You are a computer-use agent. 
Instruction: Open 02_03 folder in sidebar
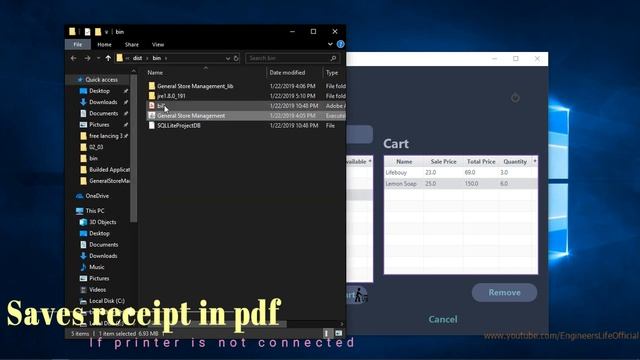(96, 147)
